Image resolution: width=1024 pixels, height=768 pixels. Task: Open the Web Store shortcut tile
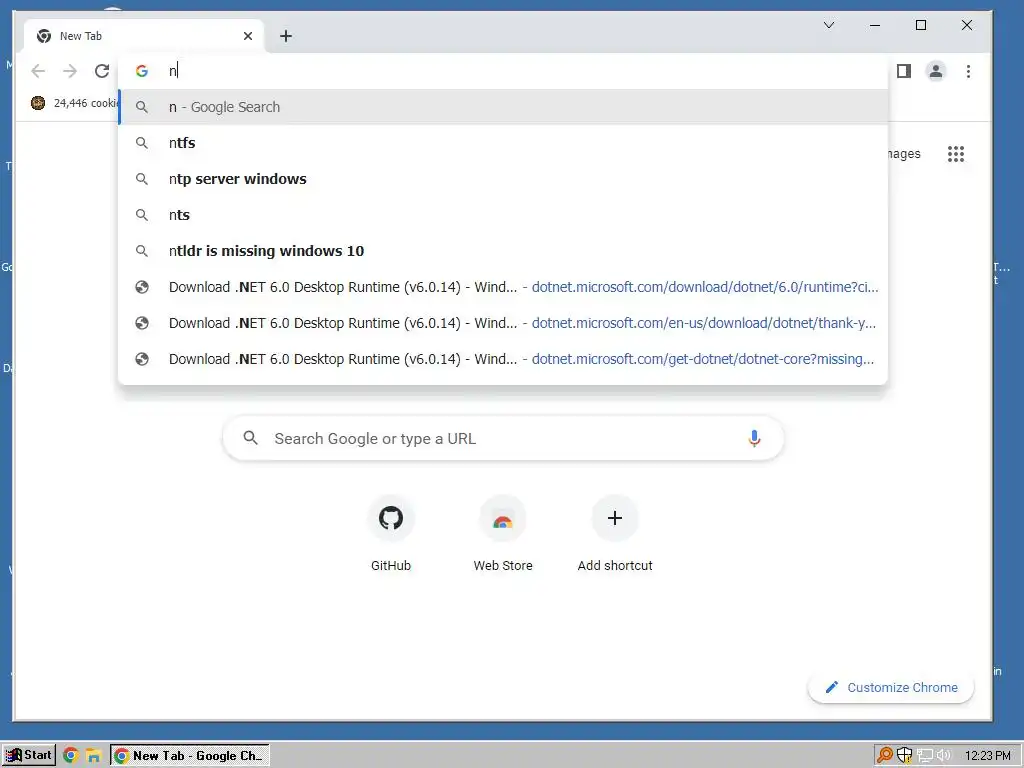pos(503,536)
